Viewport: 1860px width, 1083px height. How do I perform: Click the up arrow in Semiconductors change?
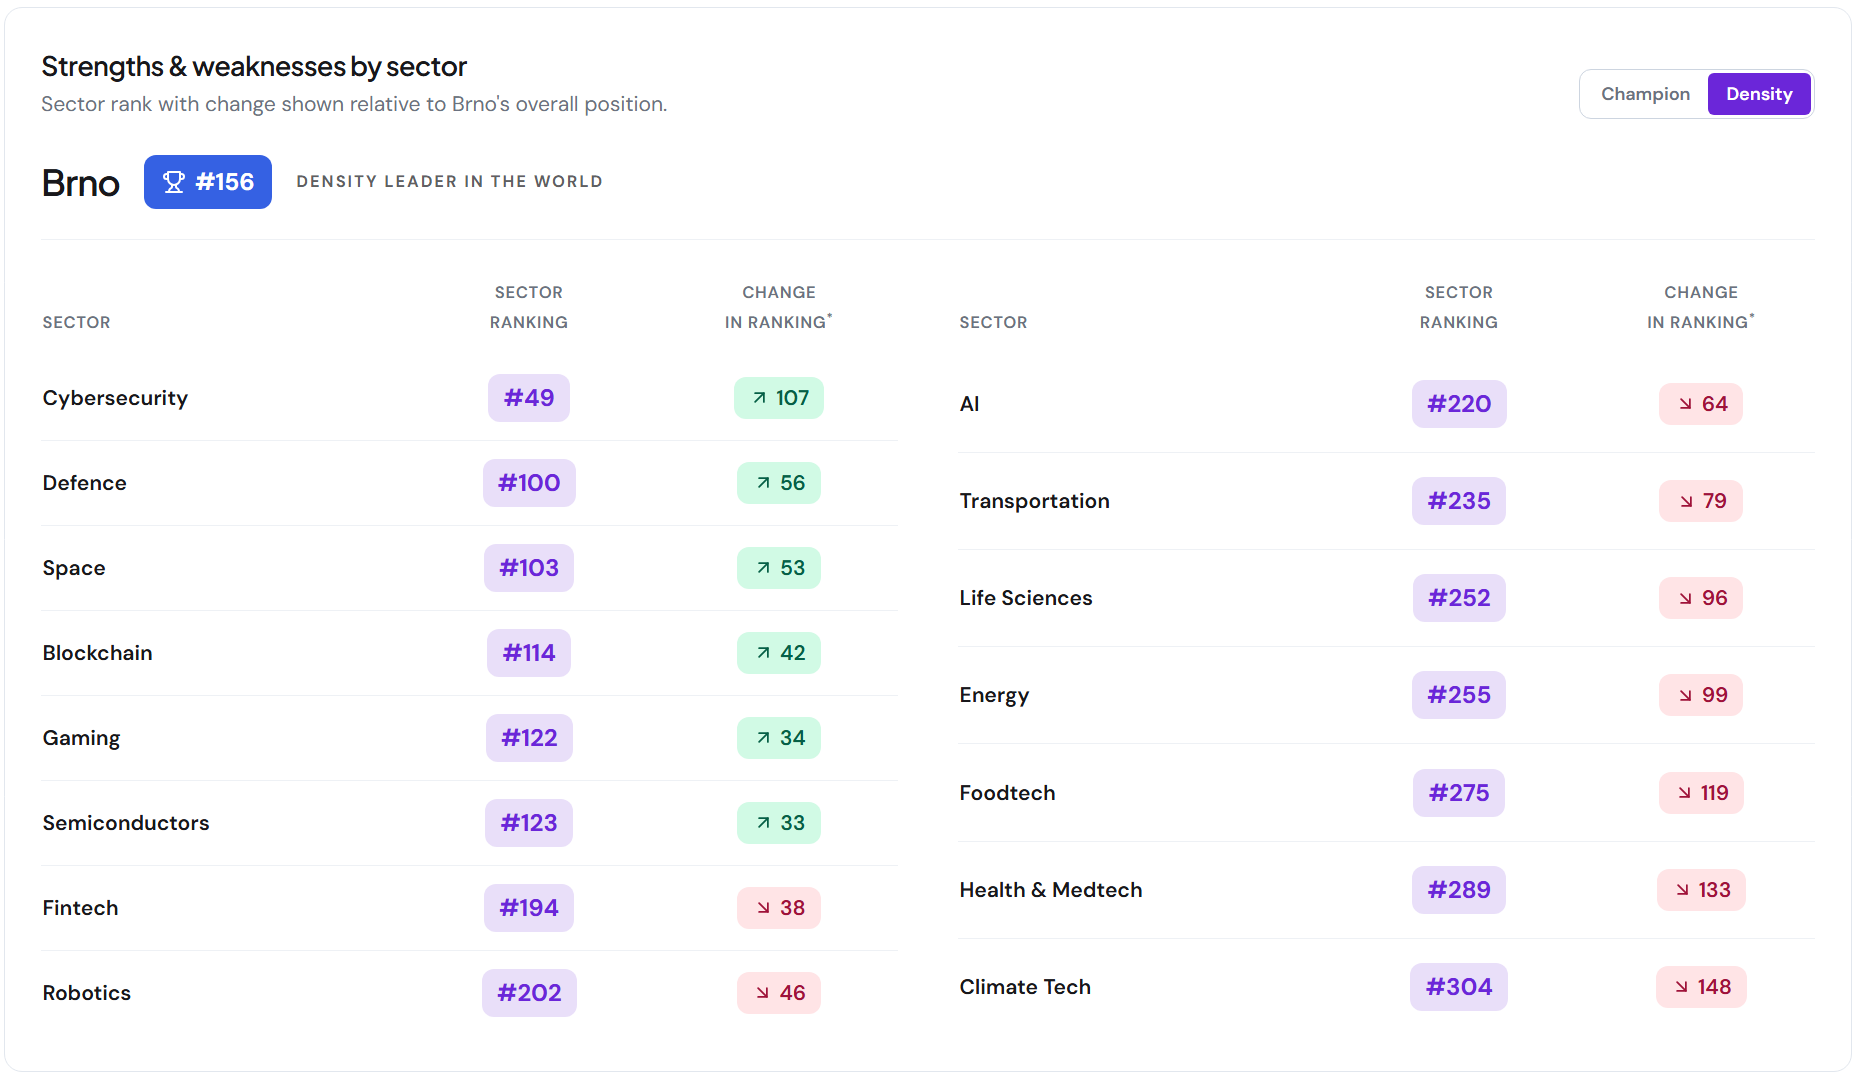(x=764, y=823)
